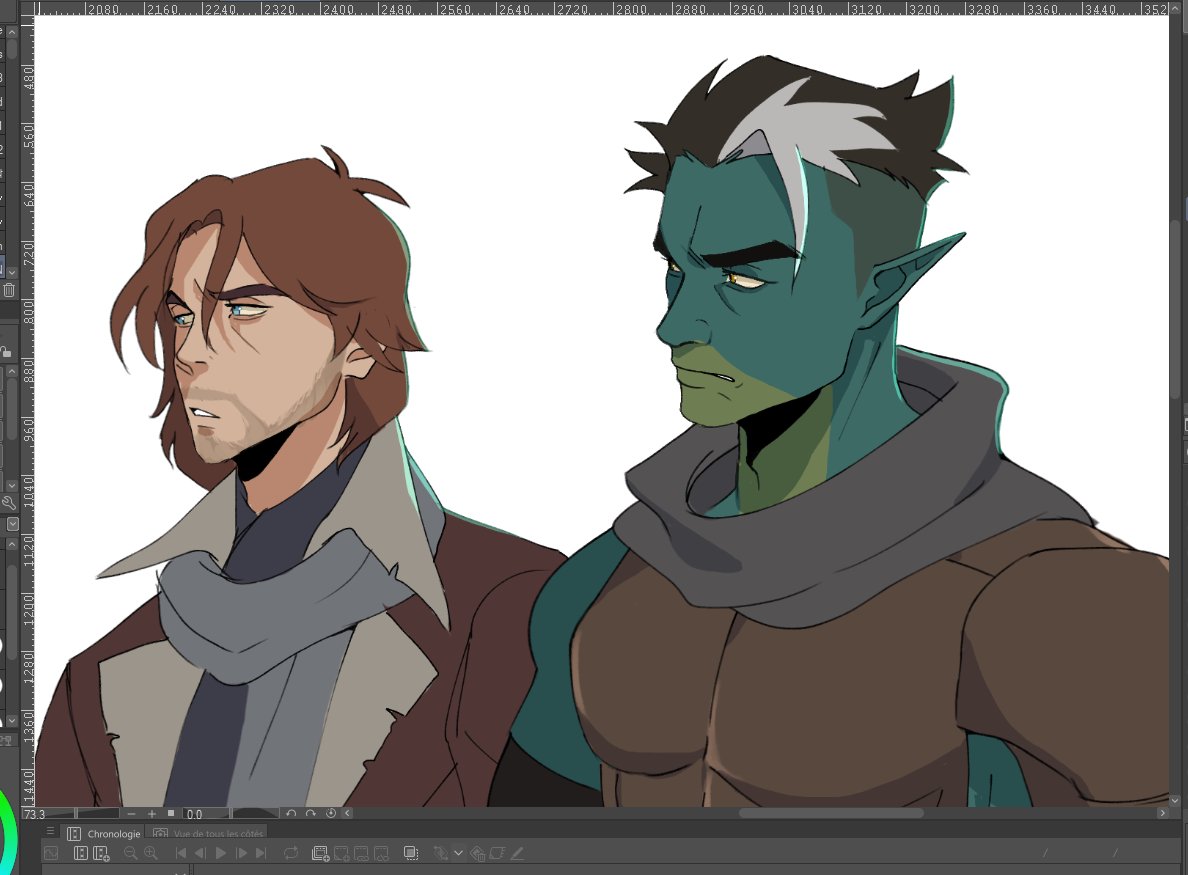
Task: Expand the boxed chevron dropdown below wrench
Action: point(12,523)
